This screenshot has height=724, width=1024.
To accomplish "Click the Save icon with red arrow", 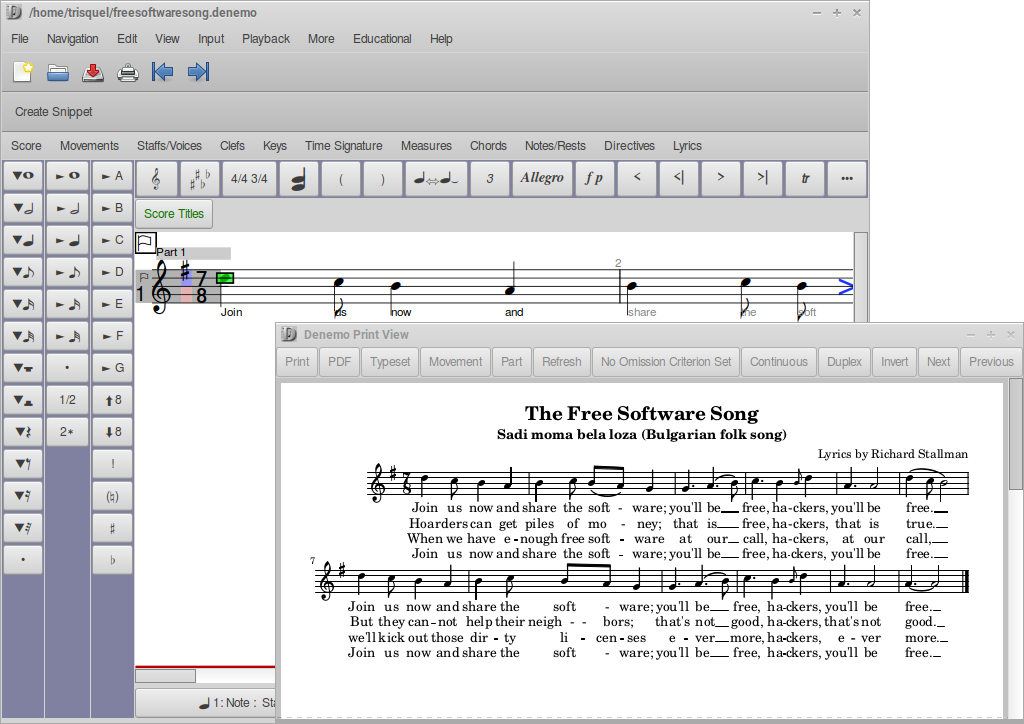I will click(x=93, y=72).
